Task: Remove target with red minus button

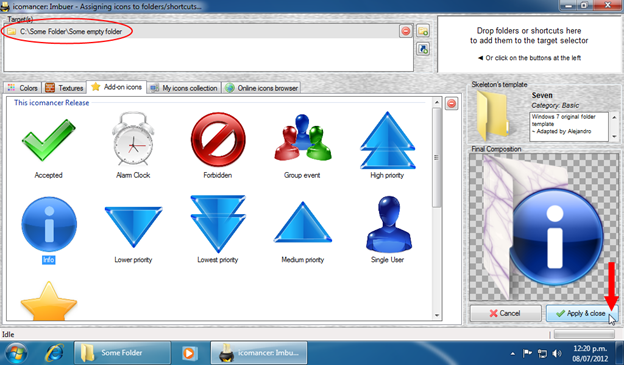Action: click(406, 31)
